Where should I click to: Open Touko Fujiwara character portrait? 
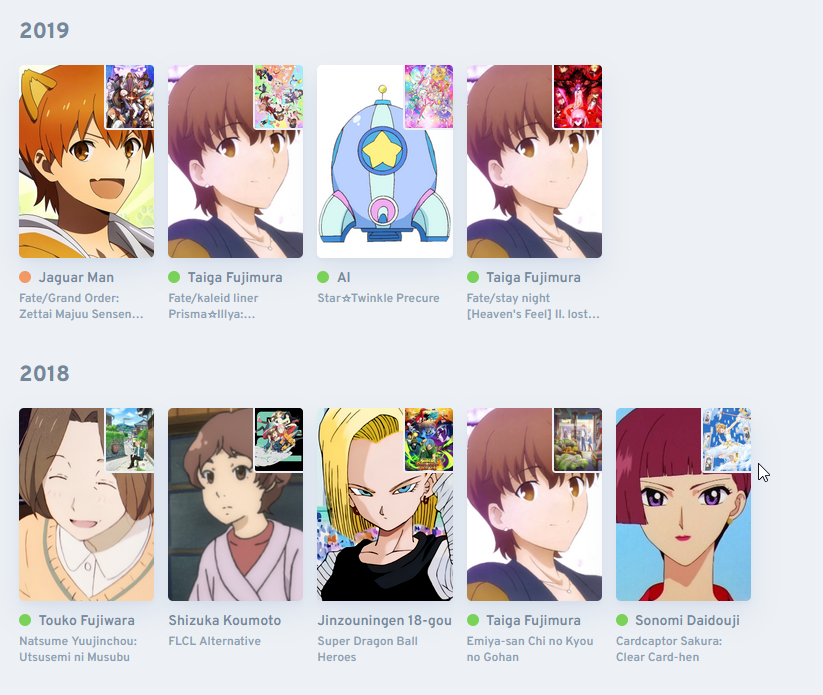coord(87,504)
